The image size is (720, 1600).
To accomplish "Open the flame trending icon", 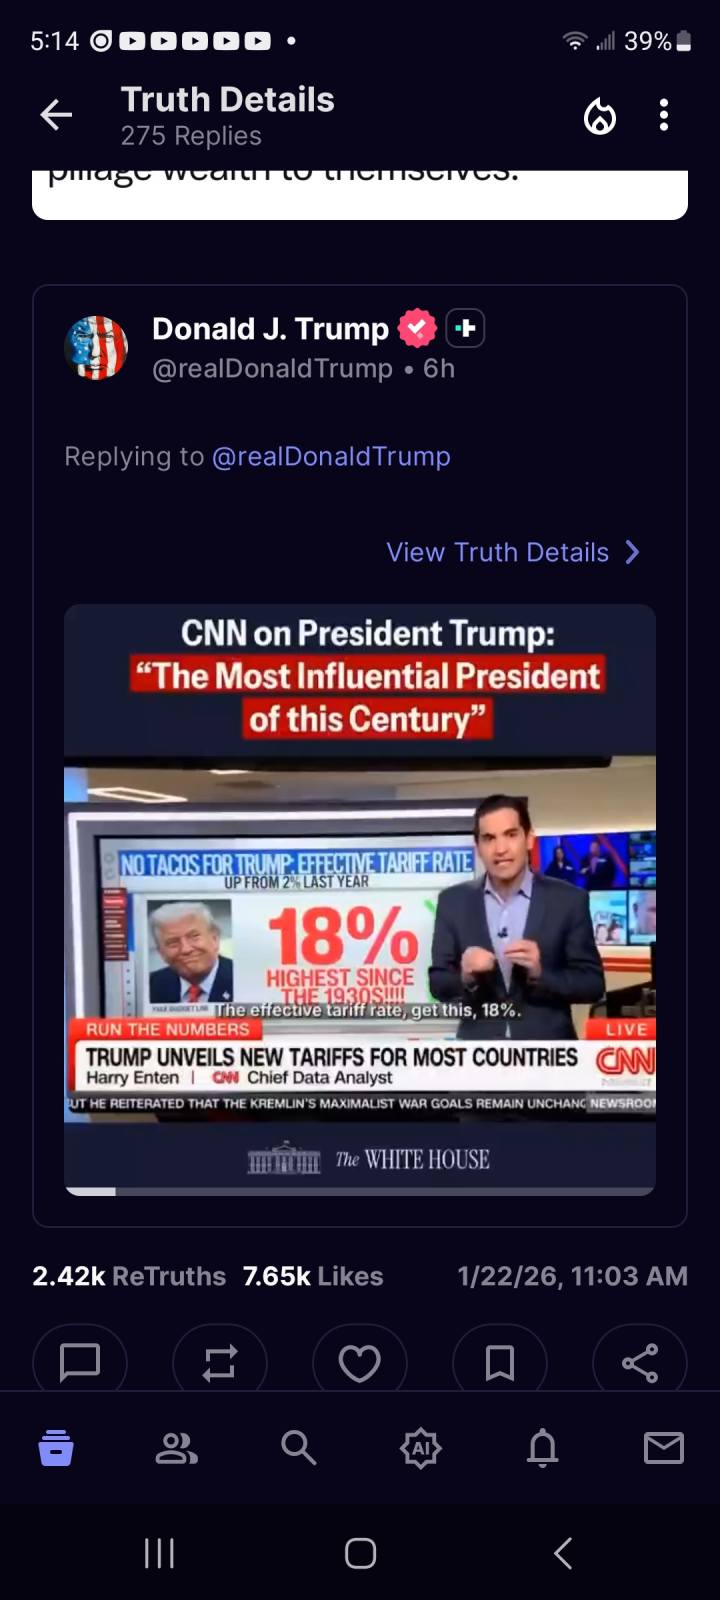I will [x=600, y=116].
